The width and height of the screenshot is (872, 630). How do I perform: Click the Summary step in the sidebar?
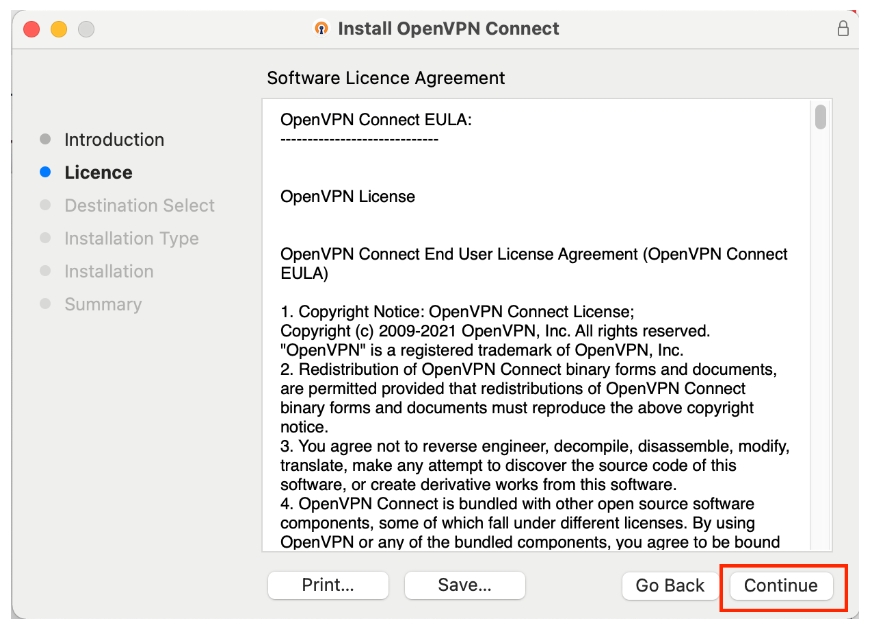[x=103, y=305]
